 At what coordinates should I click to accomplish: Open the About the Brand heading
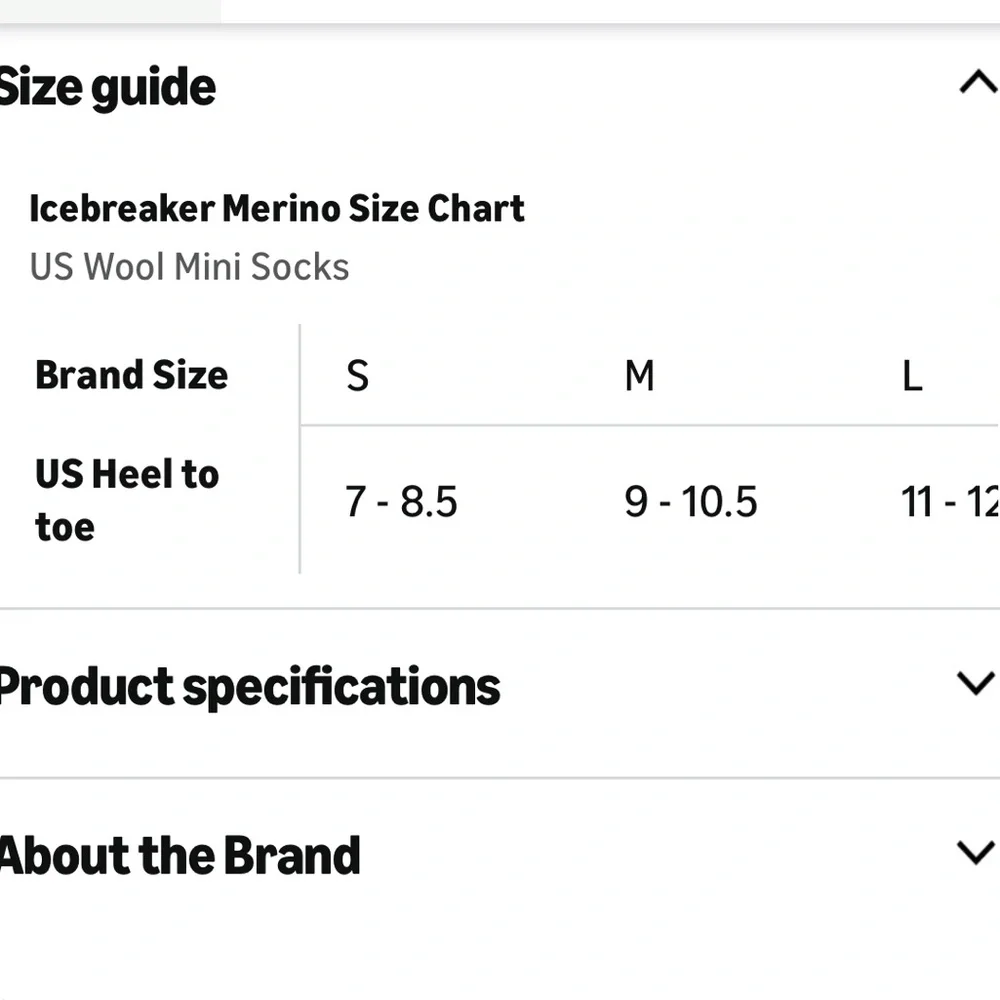[180, 855]
